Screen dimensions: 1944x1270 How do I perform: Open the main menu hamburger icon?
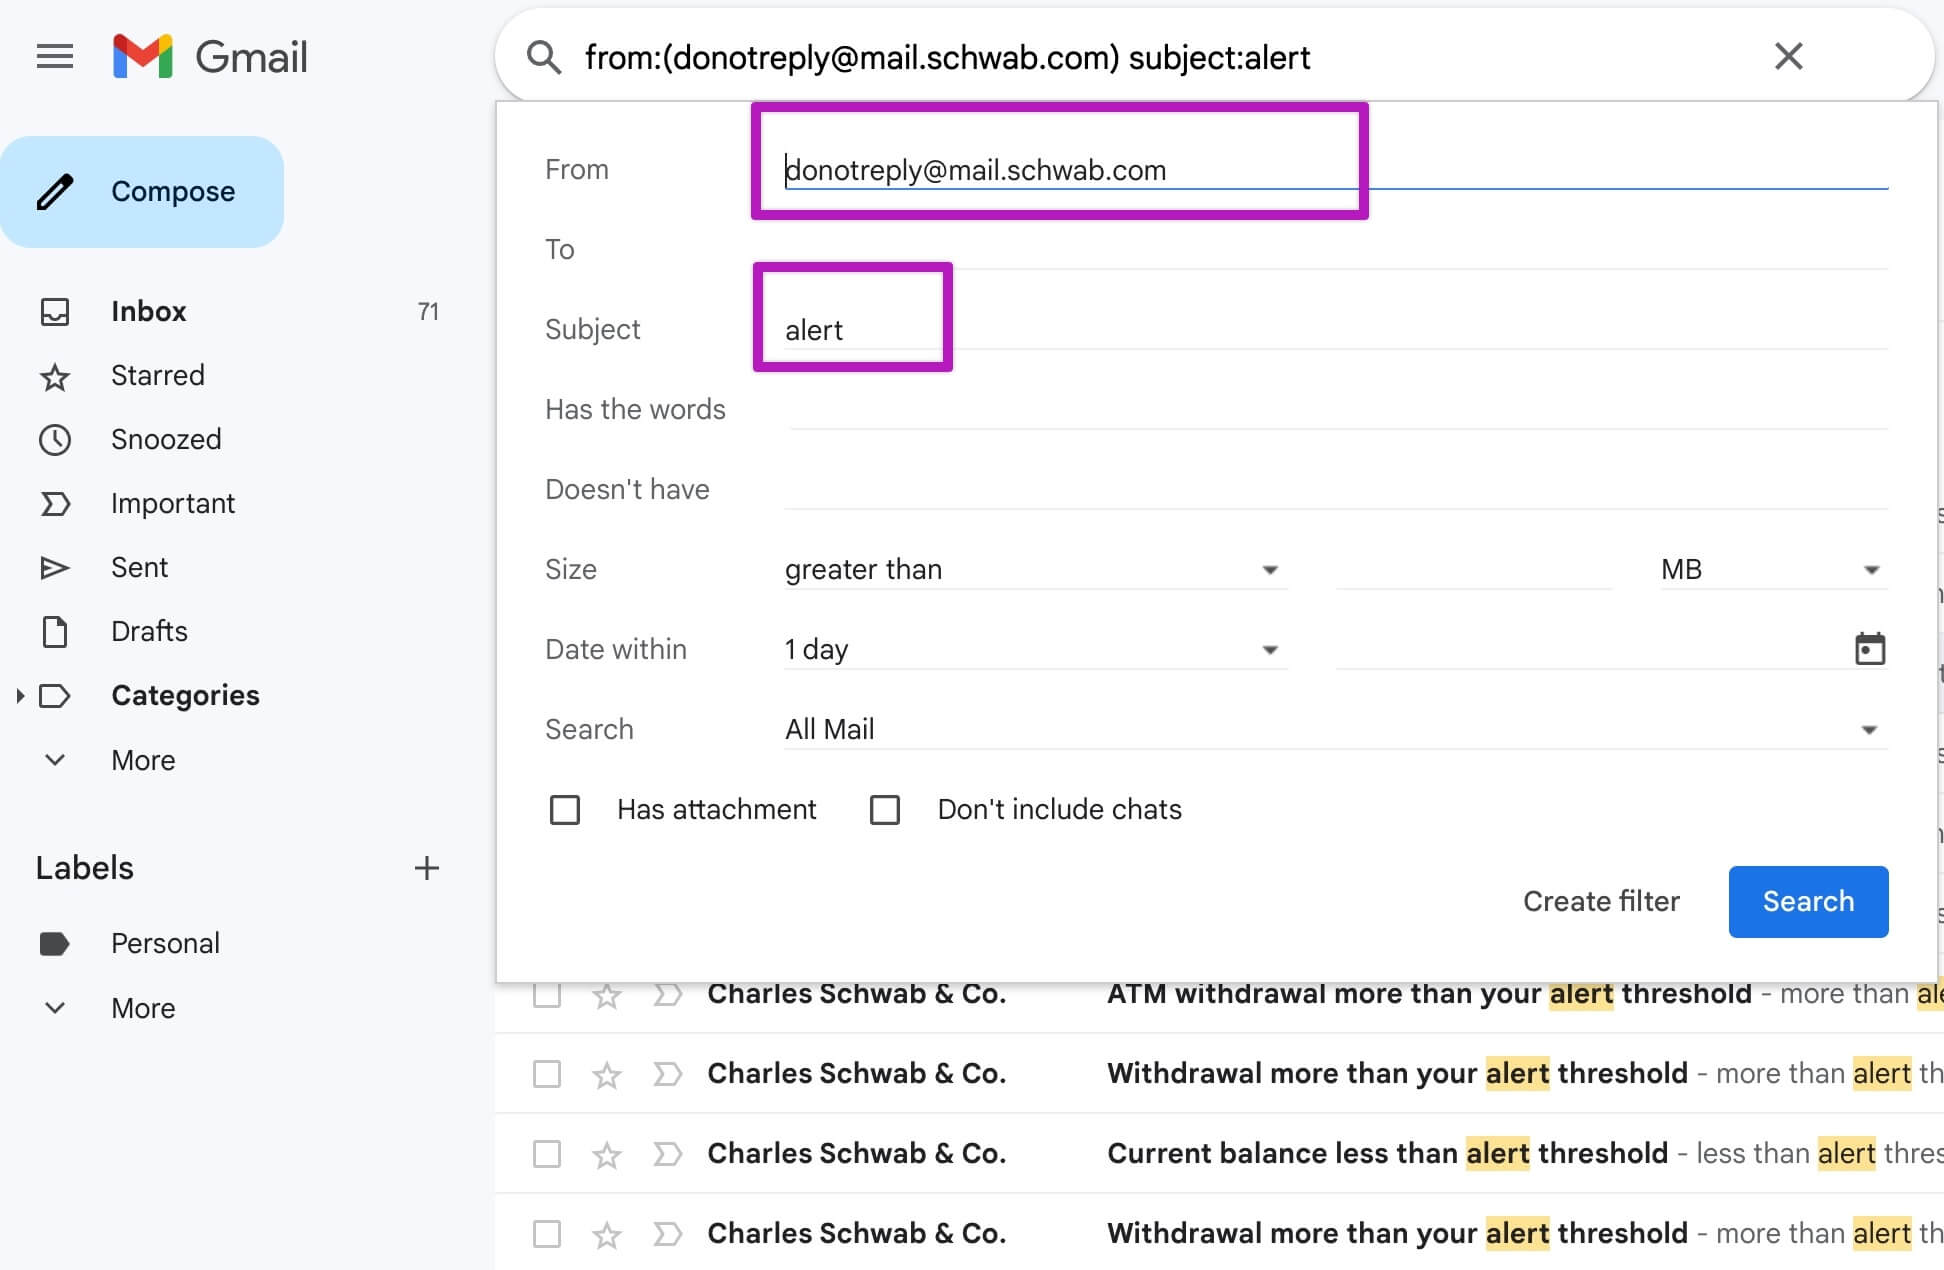[x=55, y=57]
